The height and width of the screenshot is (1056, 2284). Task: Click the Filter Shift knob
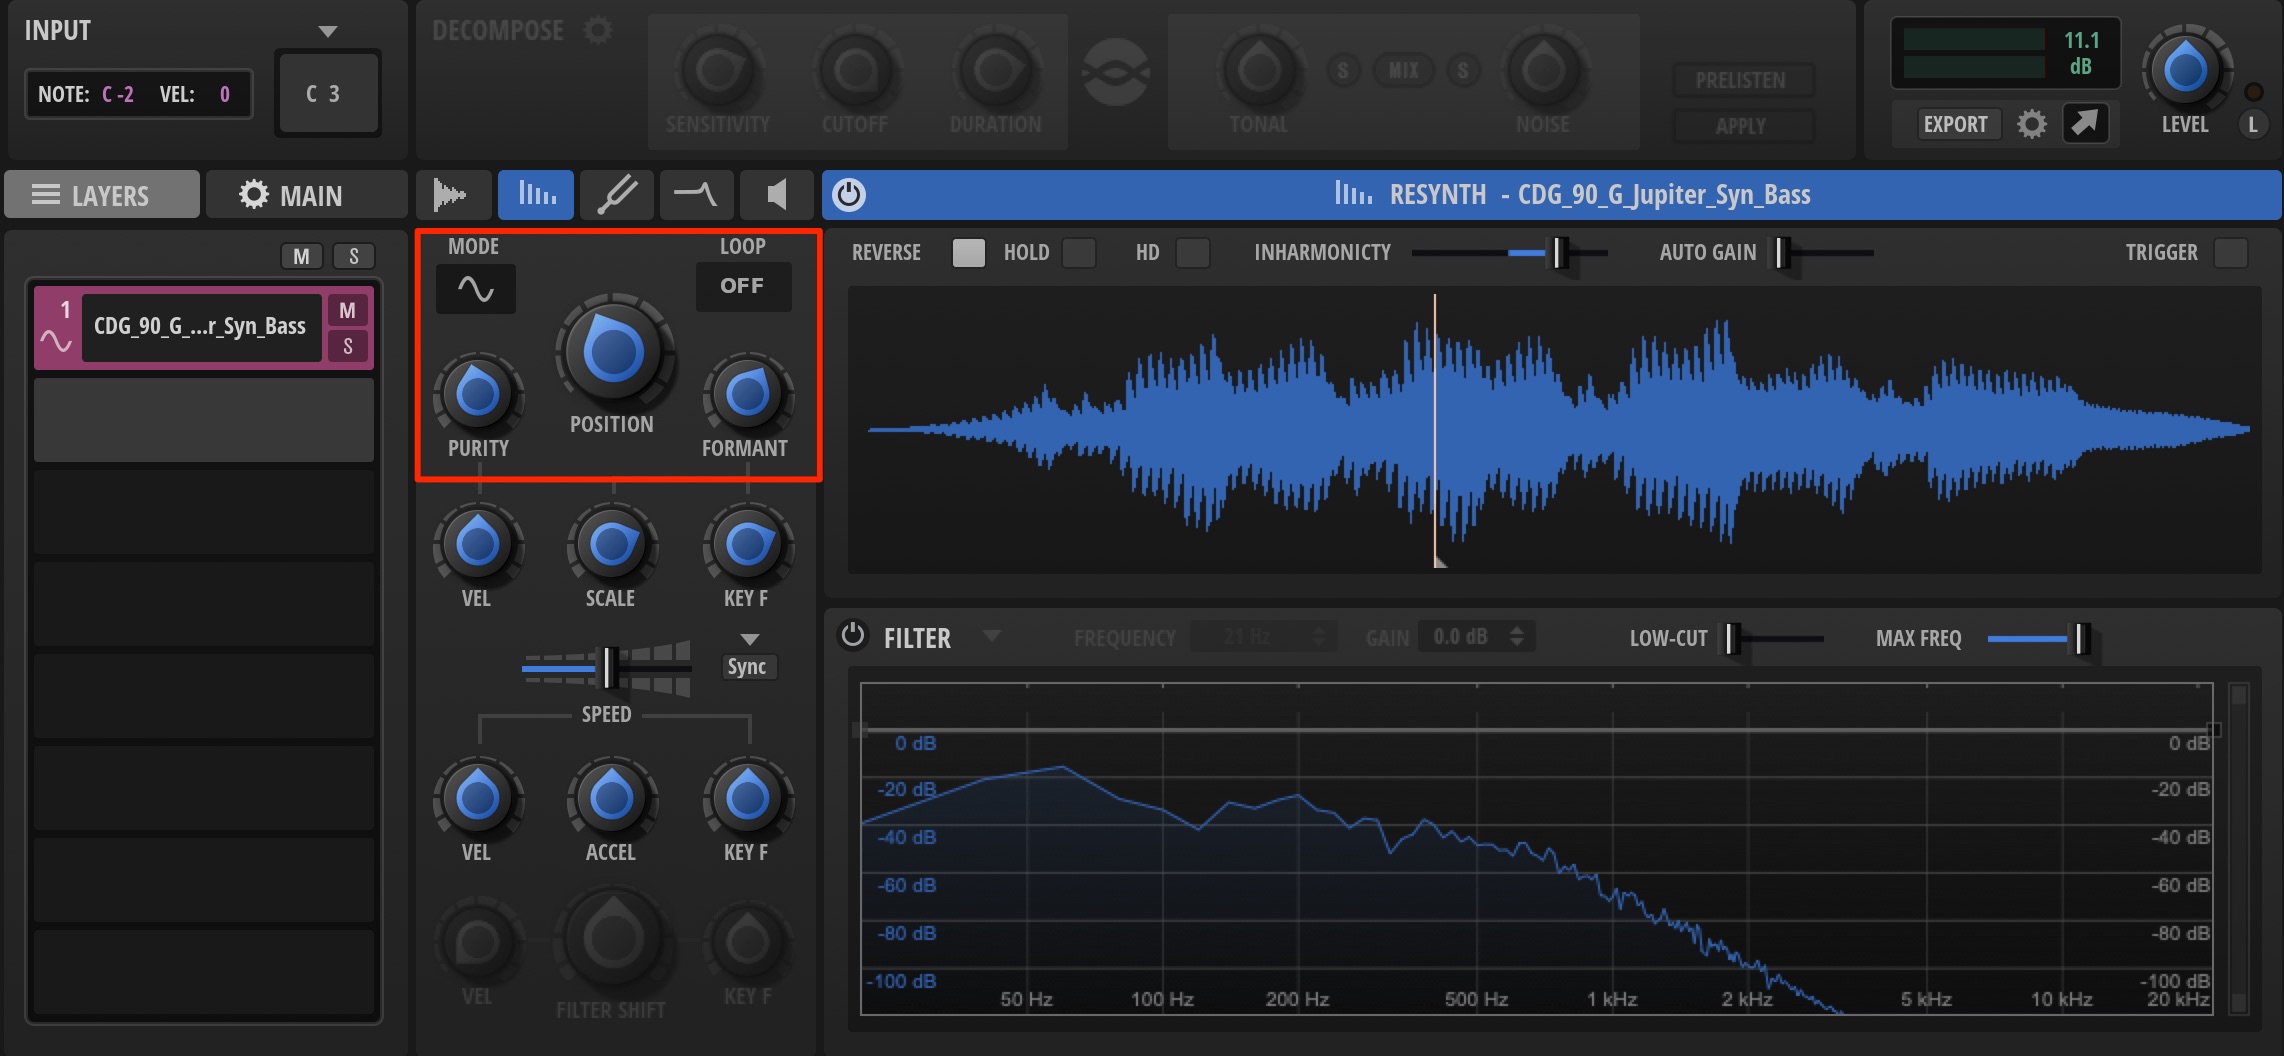613,939
